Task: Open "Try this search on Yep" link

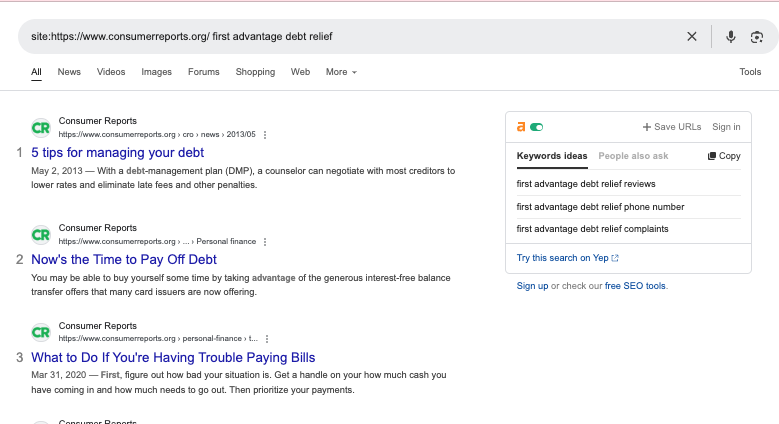Action: pyautogui.click(x=567, y=258)
